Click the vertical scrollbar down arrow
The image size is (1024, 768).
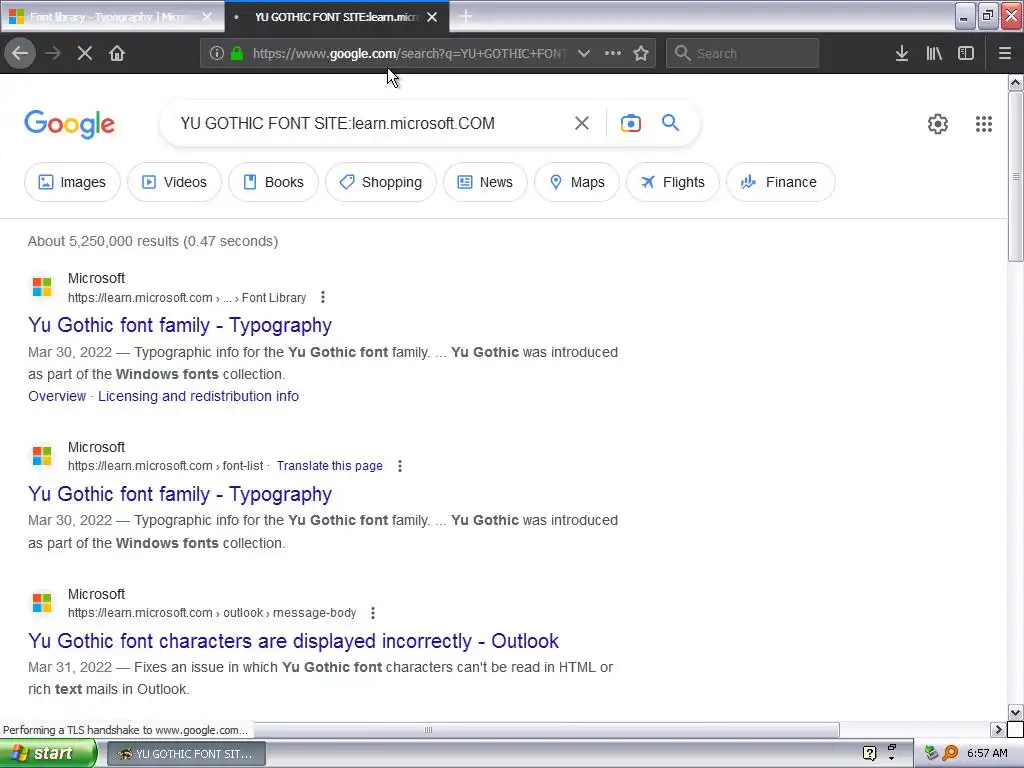pyautogui.click(x=1016, y=712)
